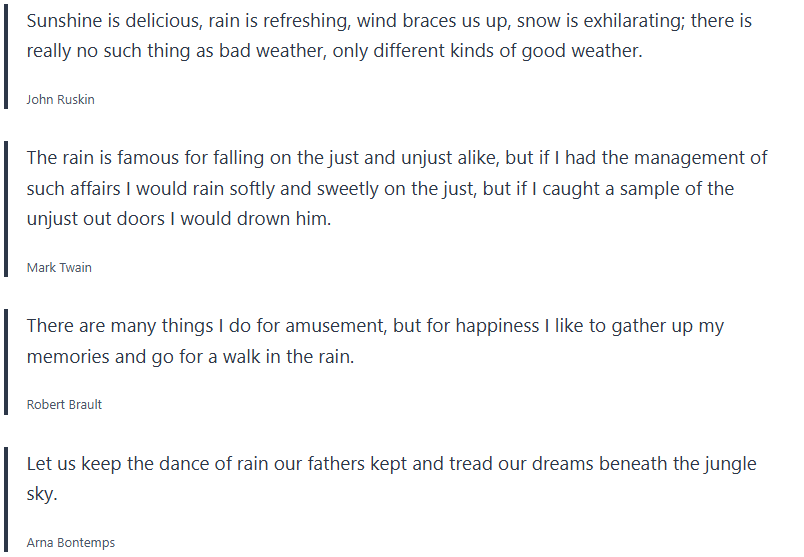Click the word "sky" in last quote
This screenshot has height=557, width=804.
click(x=40, y=494)
